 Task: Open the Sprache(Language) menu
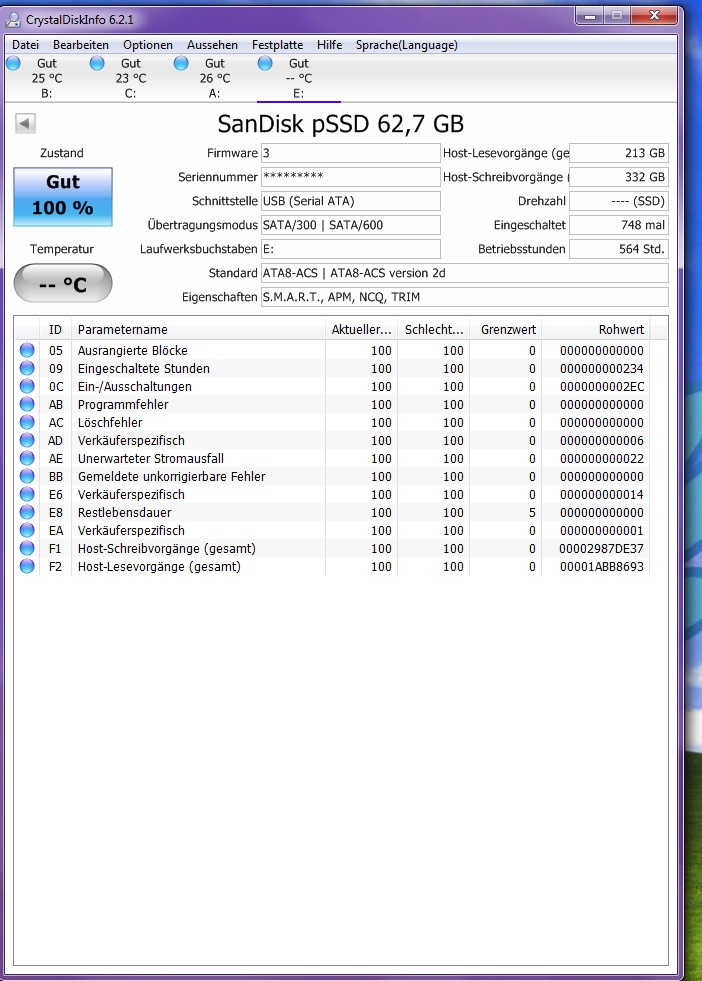407,45
